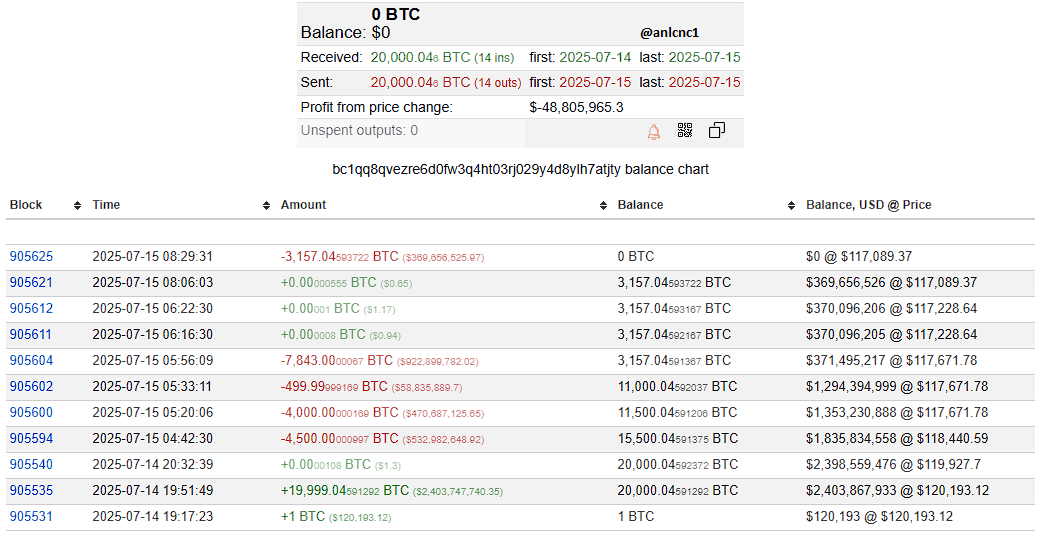This screenshot has height=537, width=1040.
Task: Sort the table by Block column arrows
Action: point(78,205)
